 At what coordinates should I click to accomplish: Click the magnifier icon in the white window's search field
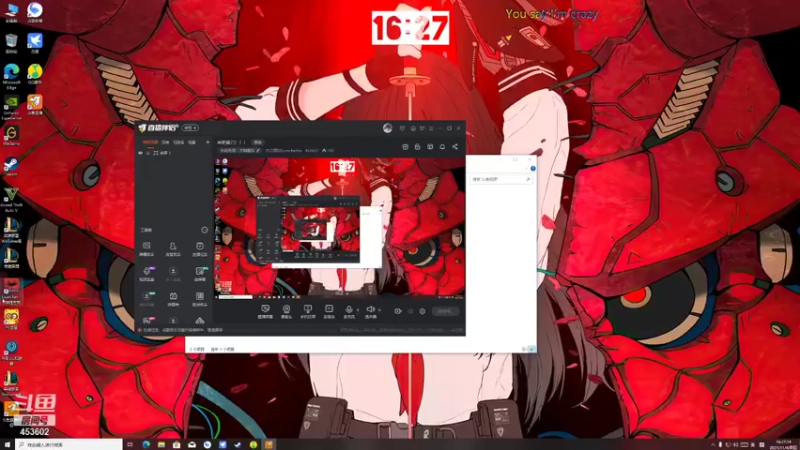click(x=528, y=180)
